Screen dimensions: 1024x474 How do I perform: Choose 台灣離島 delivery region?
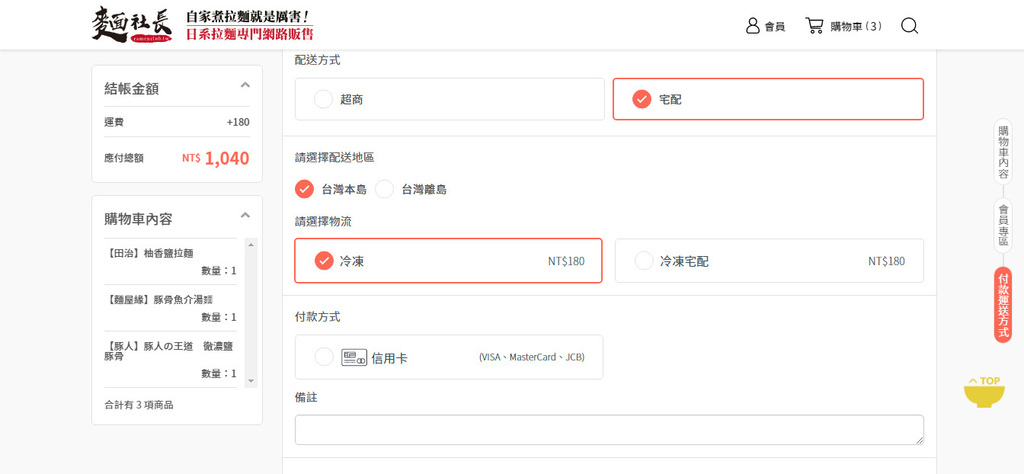pos(385,189)
